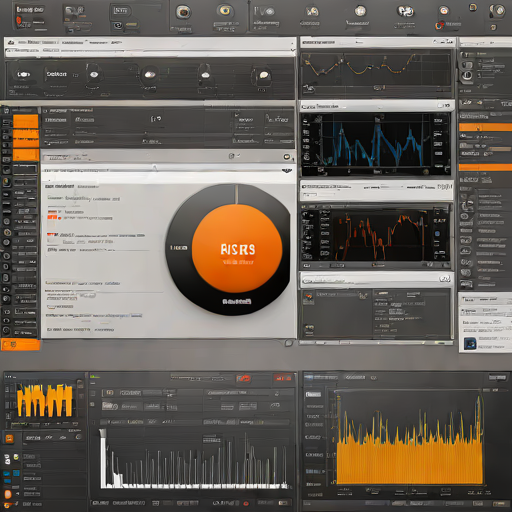Select the round icon in the right sidebar top
The height and width of the screenshot is (512, 512).
tap(467, 76)
